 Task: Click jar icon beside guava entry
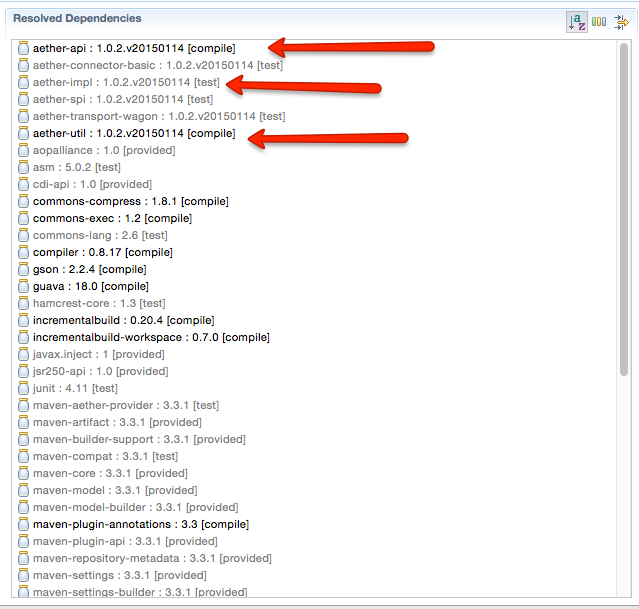[24, 286]
